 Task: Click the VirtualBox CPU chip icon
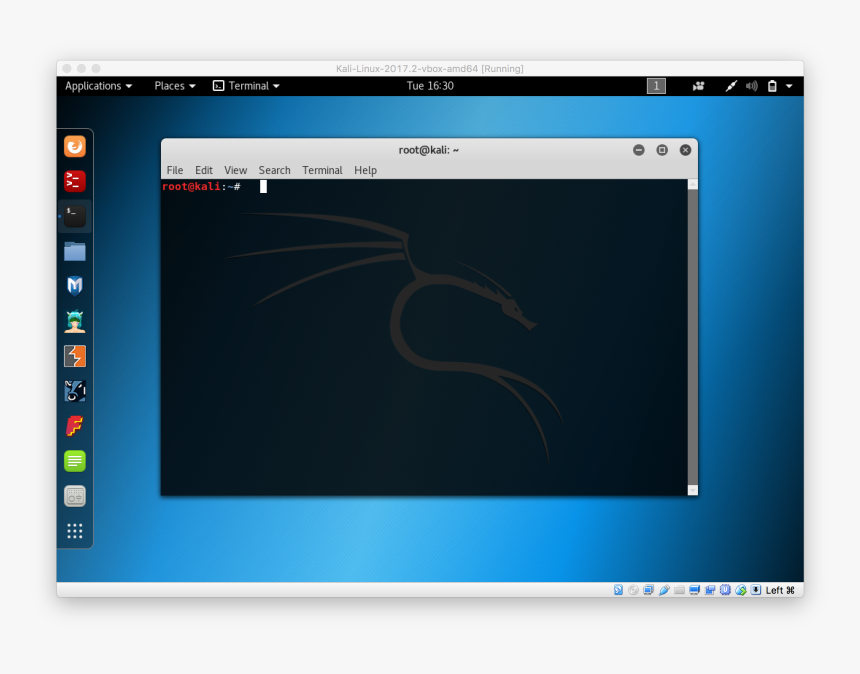tap(725, 590)
